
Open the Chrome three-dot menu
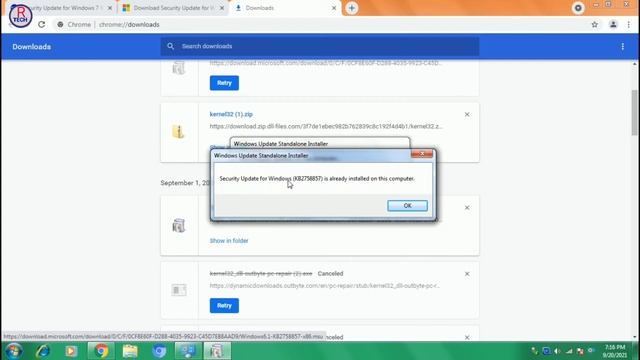click(x=629, y=25)
